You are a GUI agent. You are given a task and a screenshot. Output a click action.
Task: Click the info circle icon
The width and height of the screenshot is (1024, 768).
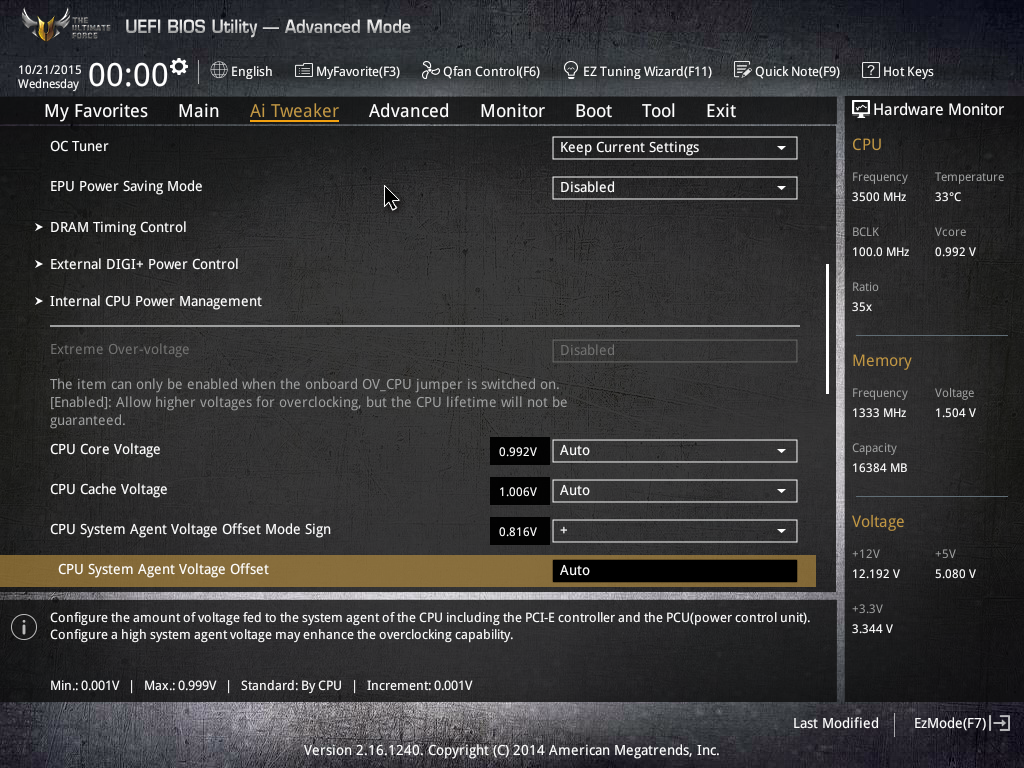point(24,627)
